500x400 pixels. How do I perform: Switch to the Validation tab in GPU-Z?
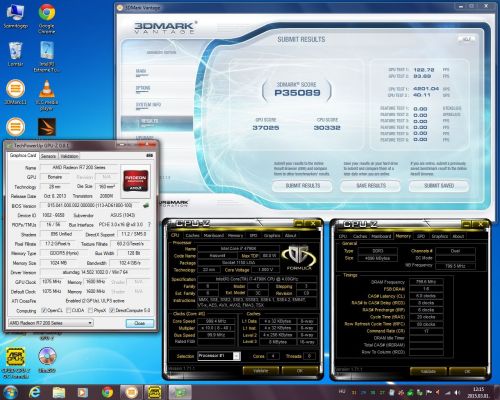(69, 156)
